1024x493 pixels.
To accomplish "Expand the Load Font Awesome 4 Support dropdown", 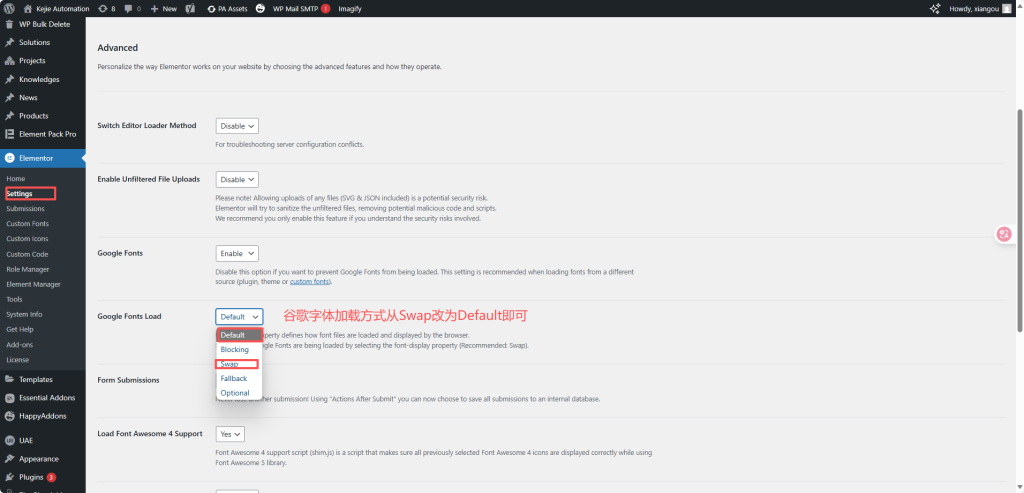I will [x=230, y=434].
